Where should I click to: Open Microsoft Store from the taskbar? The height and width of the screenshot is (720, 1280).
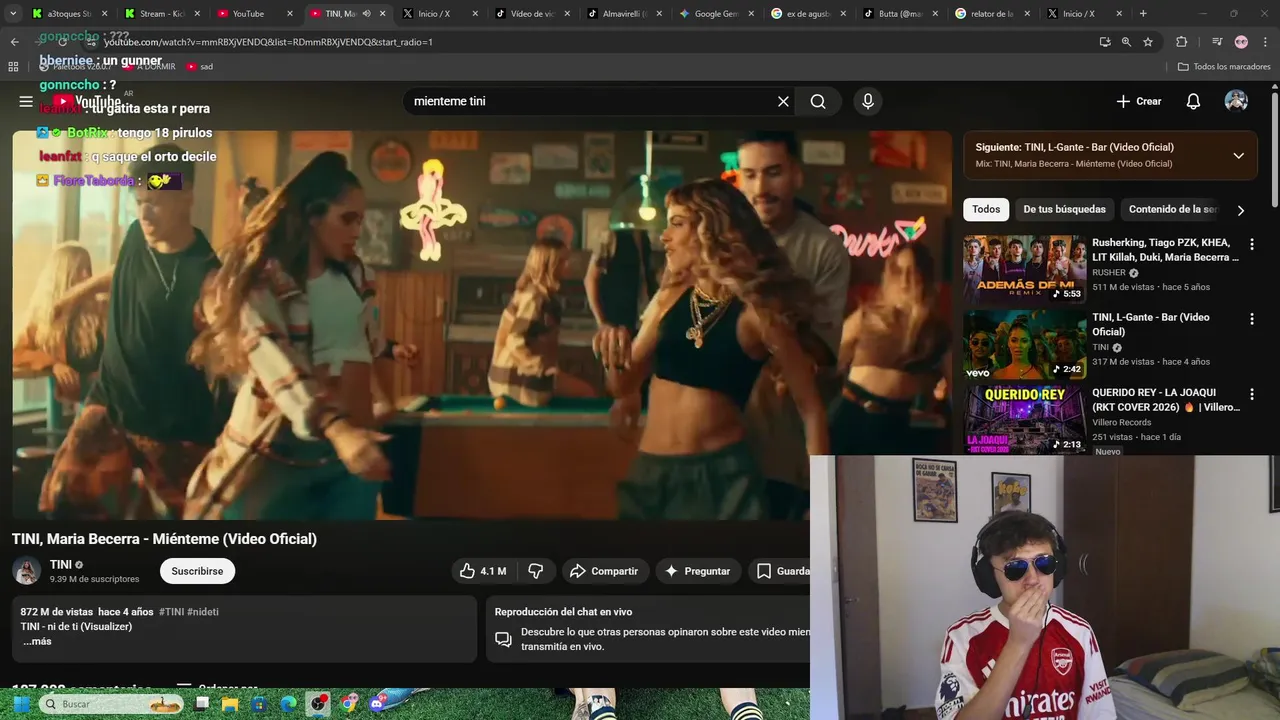pyautogui.click(x=260, y=704)
